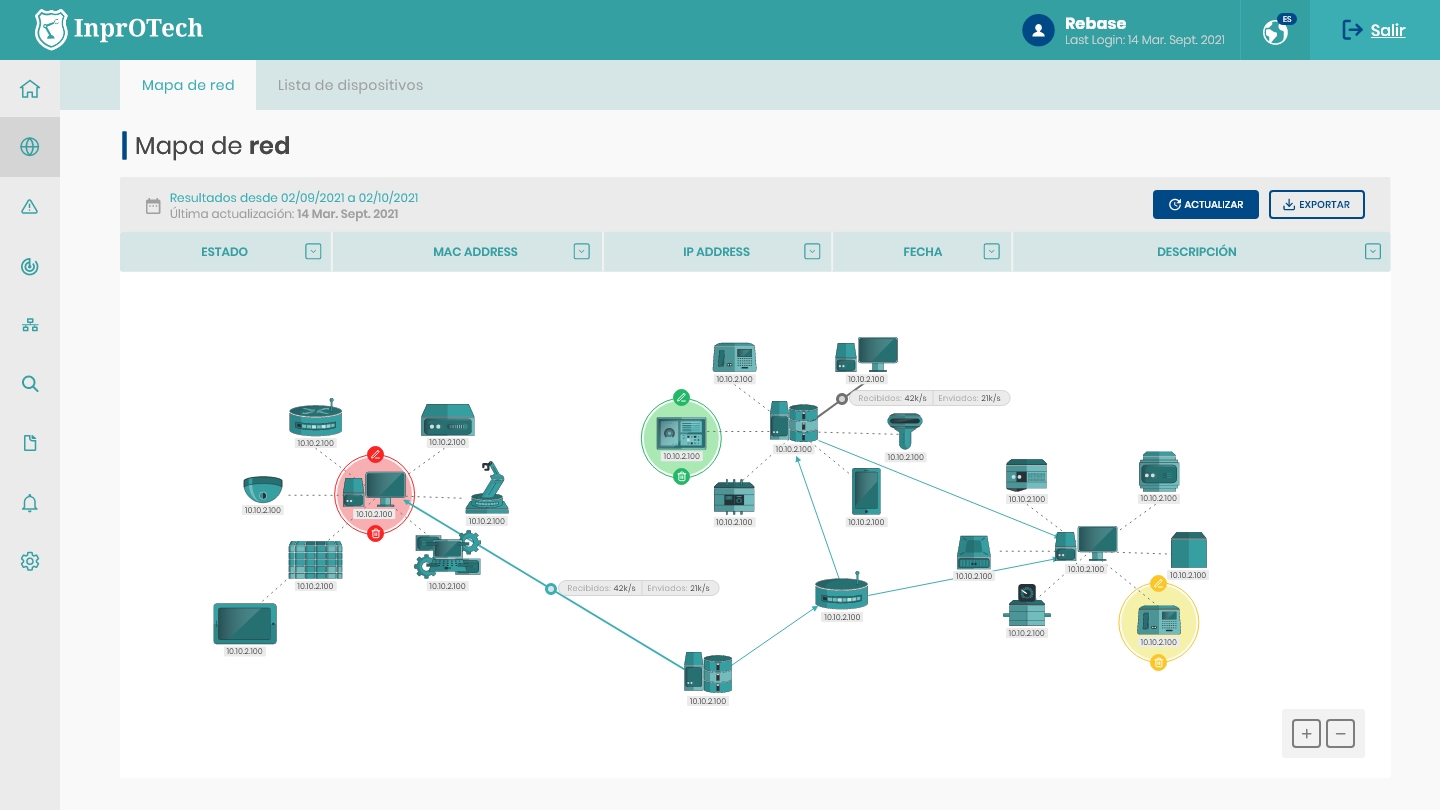This screenshot has width=1440, height=810.
Task: Expand the ESTADO column filter
Action: click(x=313, y=252)
